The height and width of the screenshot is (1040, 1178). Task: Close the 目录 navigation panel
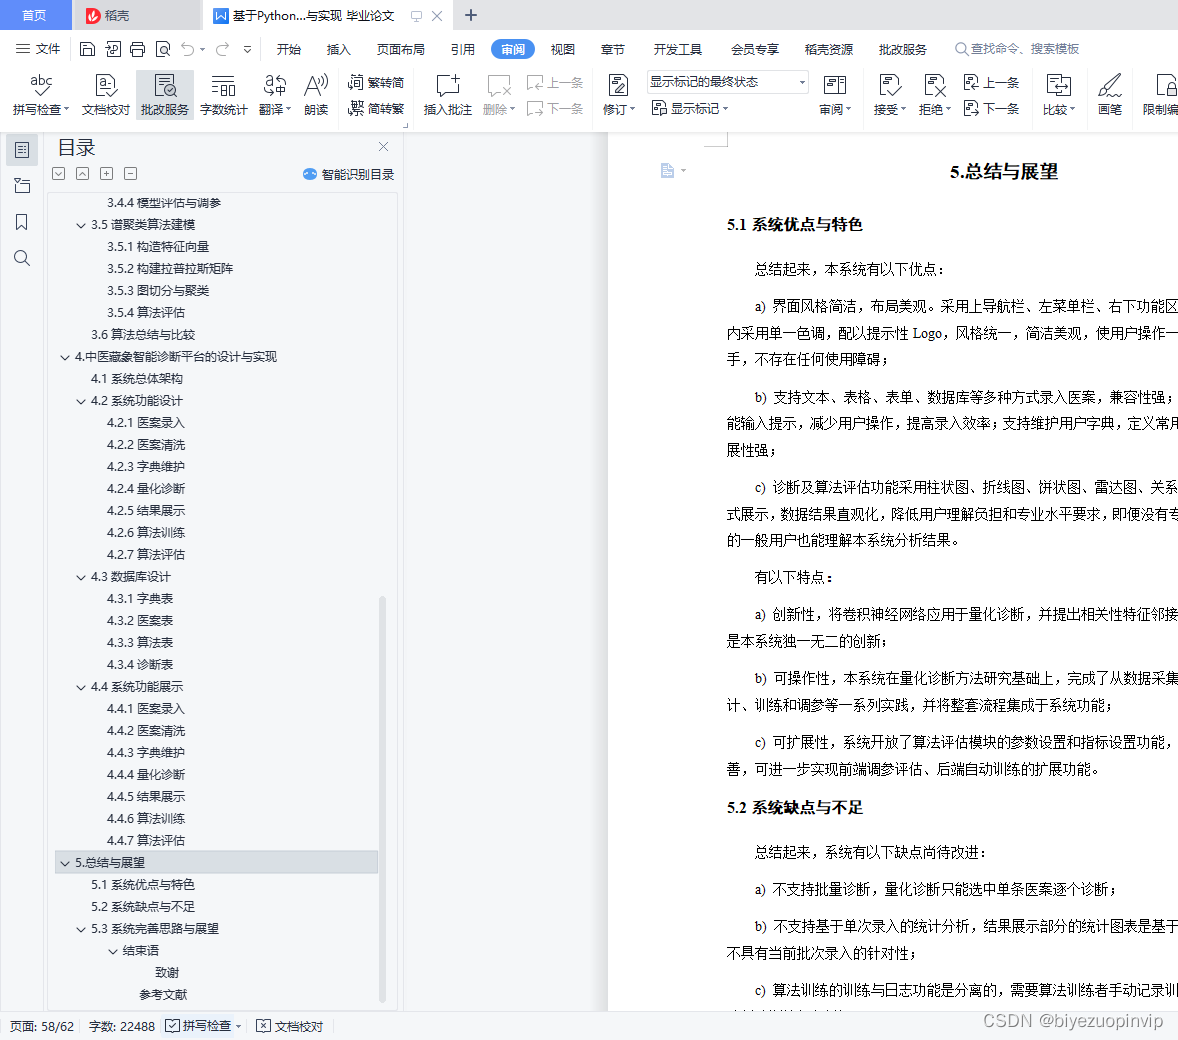(x=383, y=147)
